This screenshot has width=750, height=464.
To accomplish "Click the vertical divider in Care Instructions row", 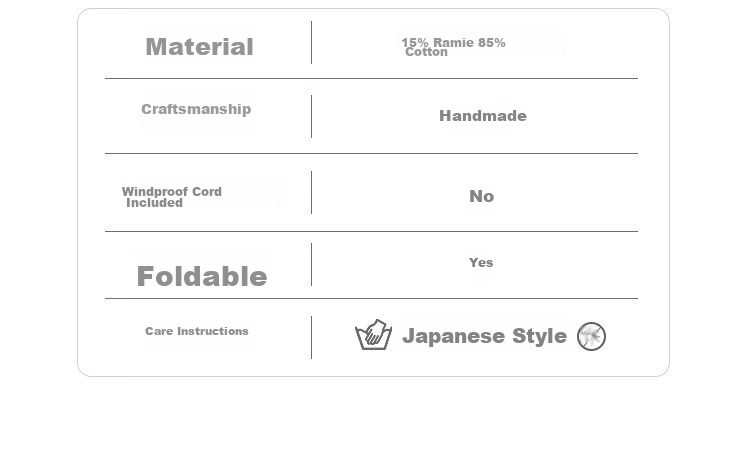I will (311, 337).
